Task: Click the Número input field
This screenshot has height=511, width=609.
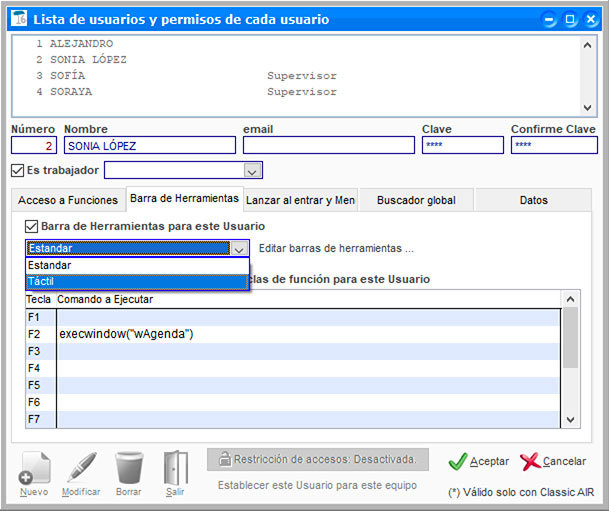Action: click(x=34, y=146)
